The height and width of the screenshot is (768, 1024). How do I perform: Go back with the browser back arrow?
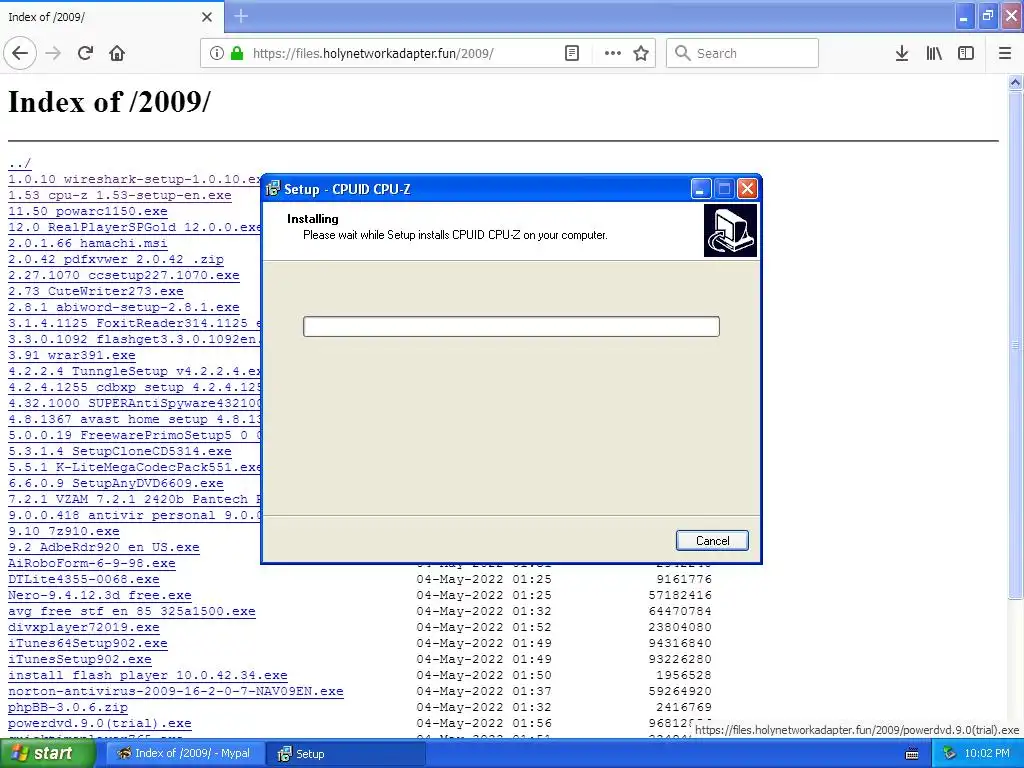(x=20, y=53)
